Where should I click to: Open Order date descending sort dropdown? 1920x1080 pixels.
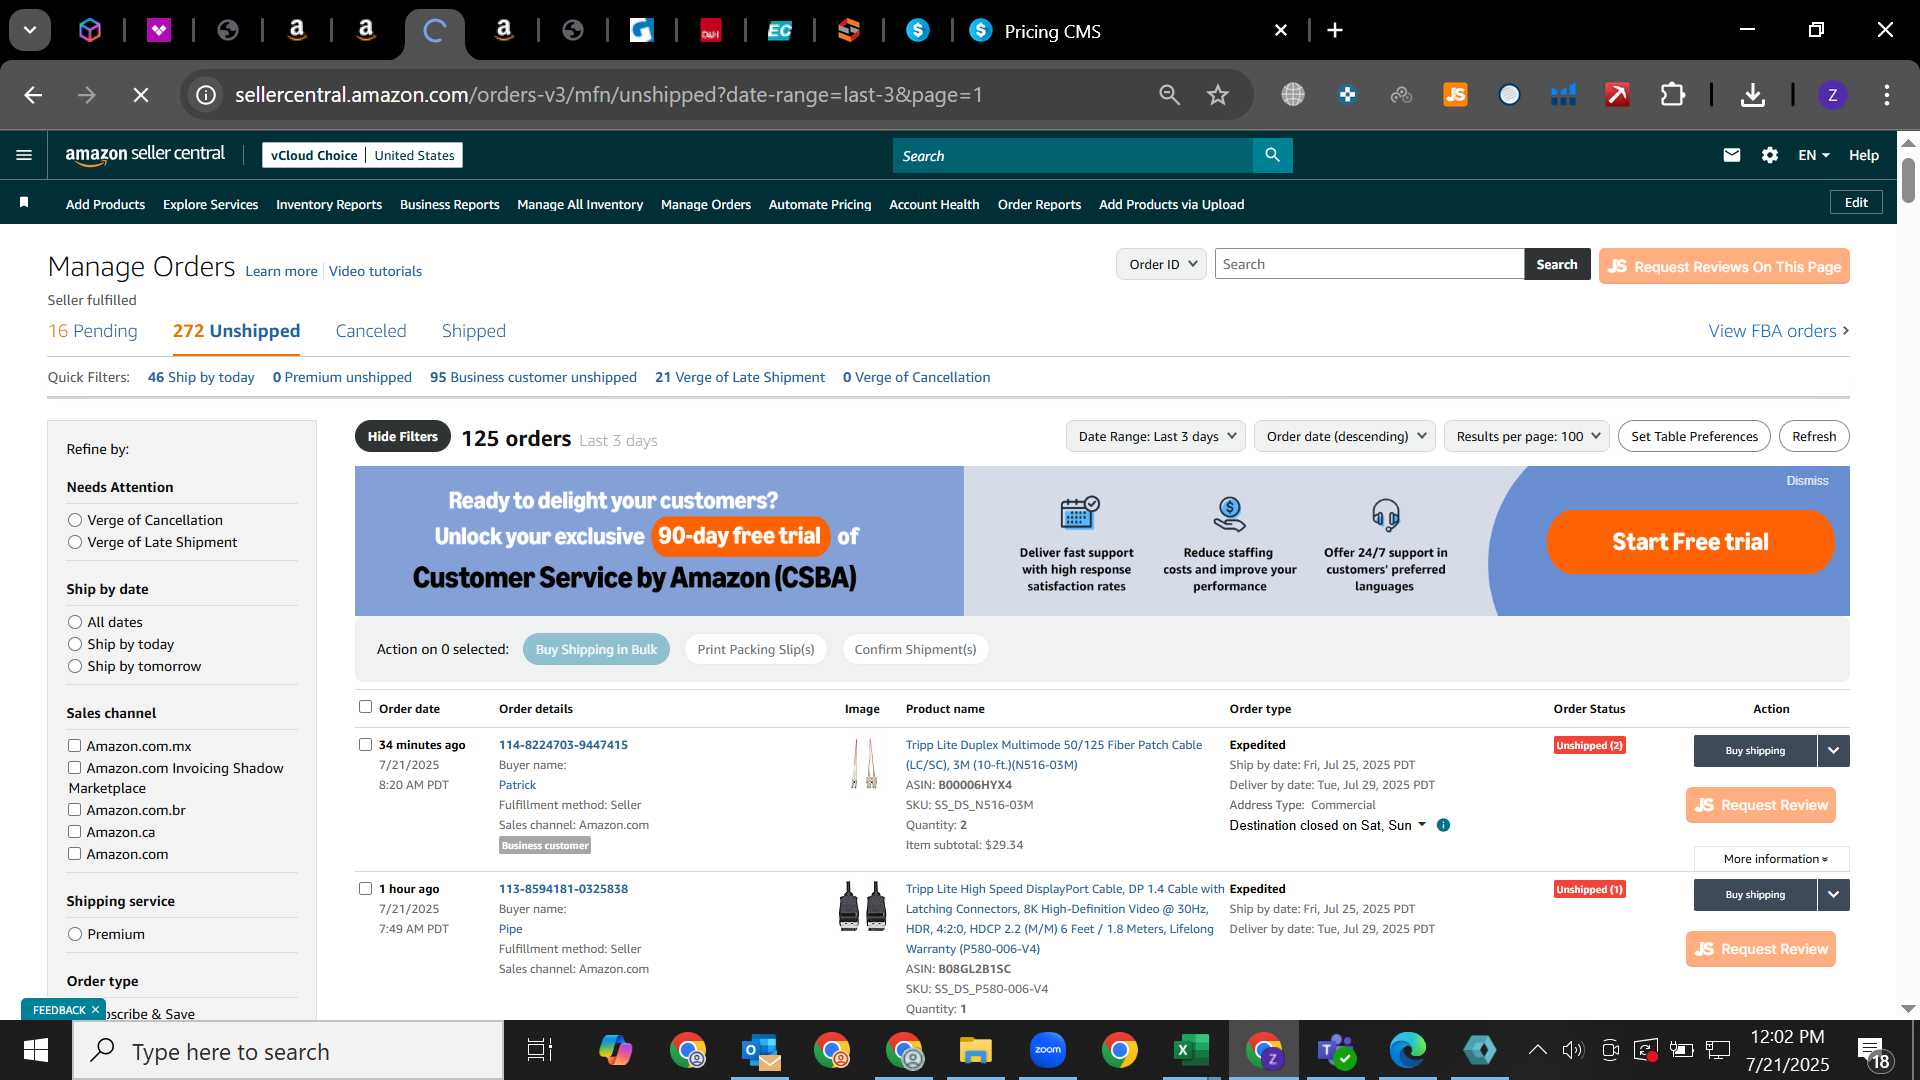coord(1344,436)
